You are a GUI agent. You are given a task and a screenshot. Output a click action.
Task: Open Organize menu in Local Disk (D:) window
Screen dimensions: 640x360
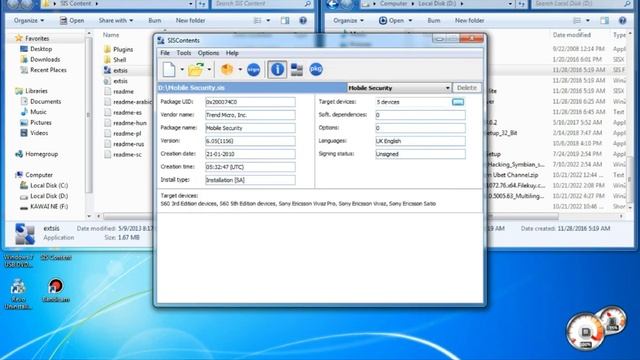point(348,20)
